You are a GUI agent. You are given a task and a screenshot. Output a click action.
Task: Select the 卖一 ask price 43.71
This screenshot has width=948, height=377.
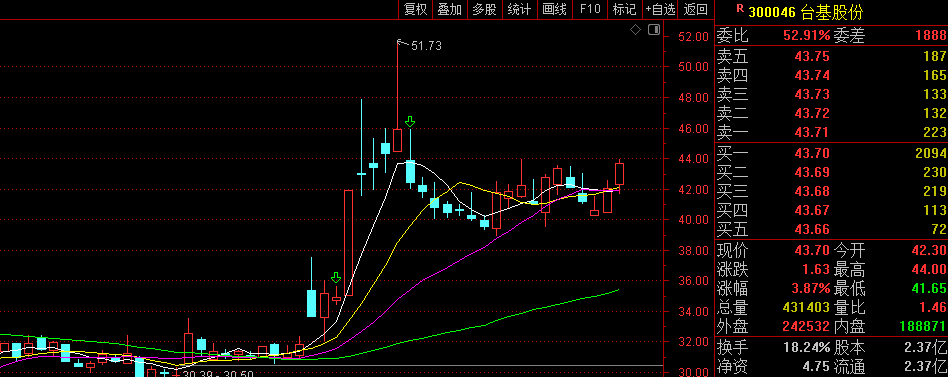(x=812, y=132)
